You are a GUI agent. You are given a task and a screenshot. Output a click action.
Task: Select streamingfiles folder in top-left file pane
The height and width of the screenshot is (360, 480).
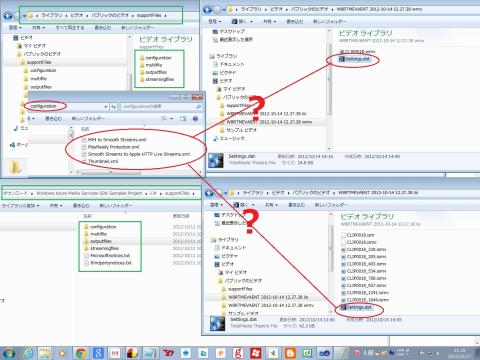click(x=157, y=79)
